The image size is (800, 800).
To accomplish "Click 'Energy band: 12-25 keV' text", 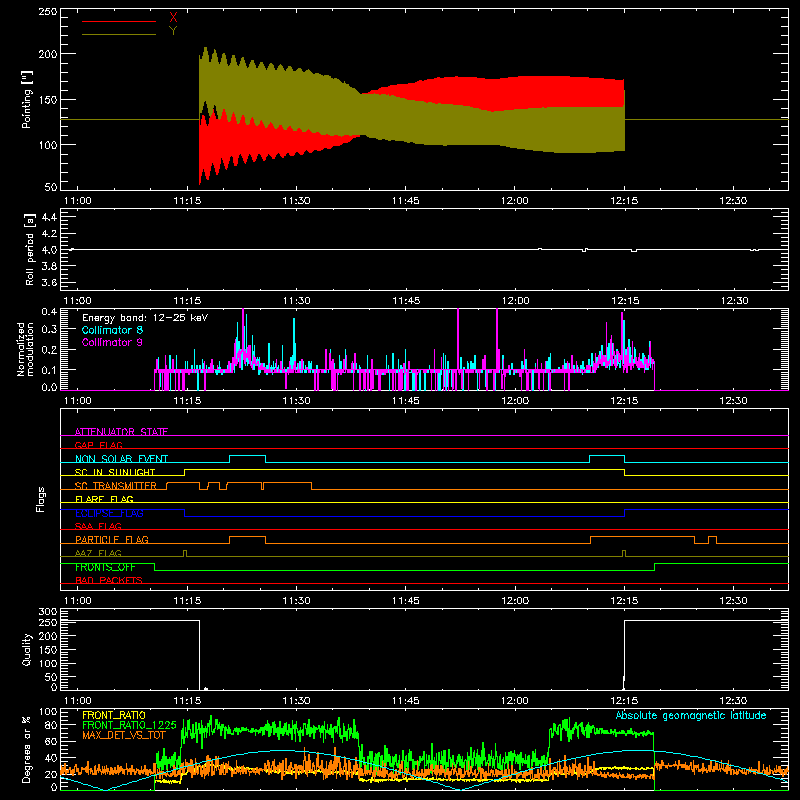I will 145,318.
